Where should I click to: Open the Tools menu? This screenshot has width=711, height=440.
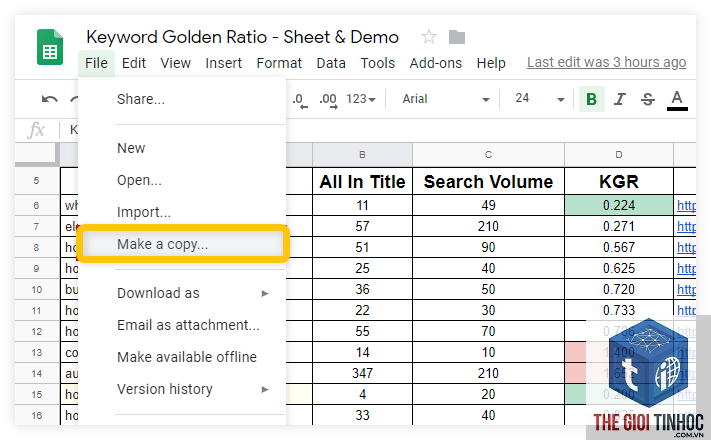tap(378, 63)
